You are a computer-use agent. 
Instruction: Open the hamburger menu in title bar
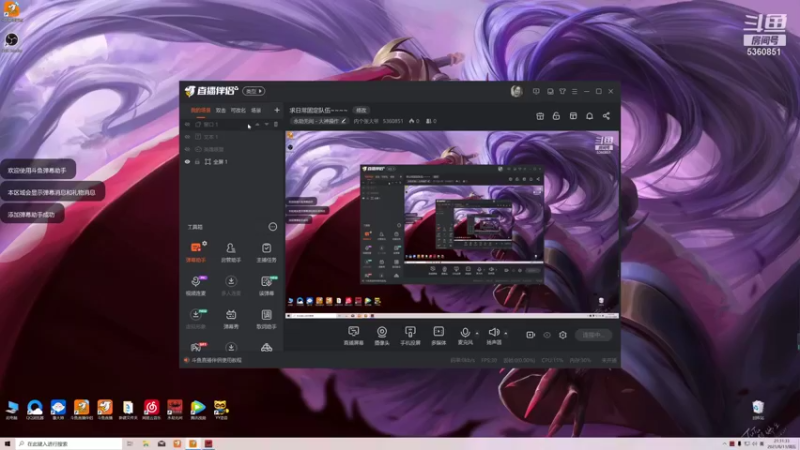pos(574,91)
